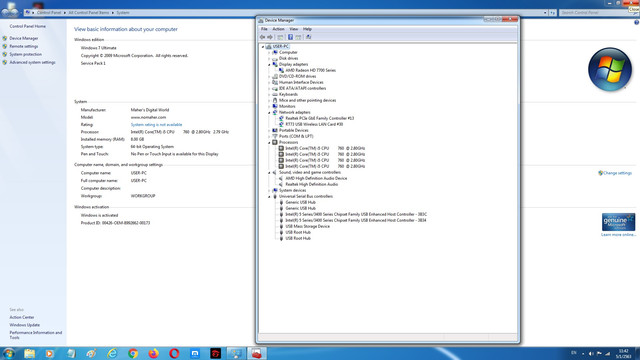
Task: Expand the Monitors node
Action: [x=269, y=107]
